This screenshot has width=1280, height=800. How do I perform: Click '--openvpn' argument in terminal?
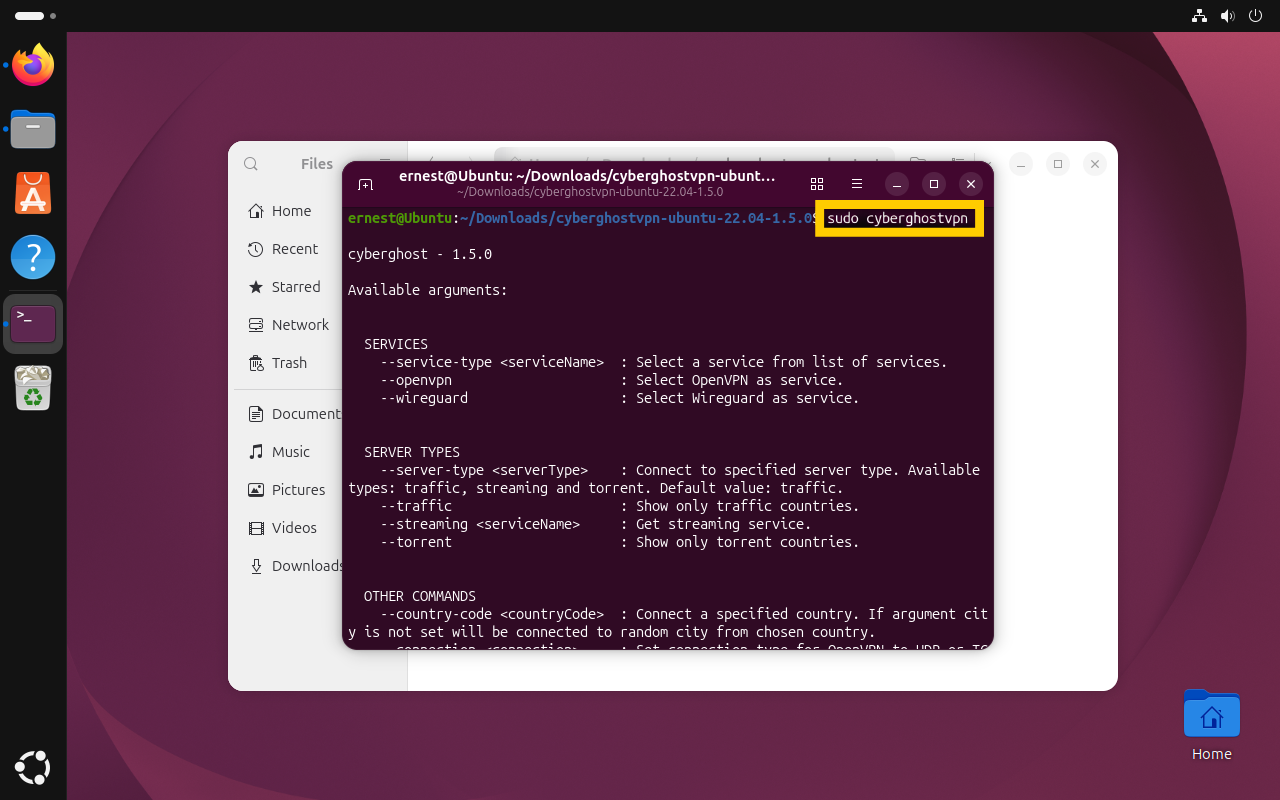(416, 380)
